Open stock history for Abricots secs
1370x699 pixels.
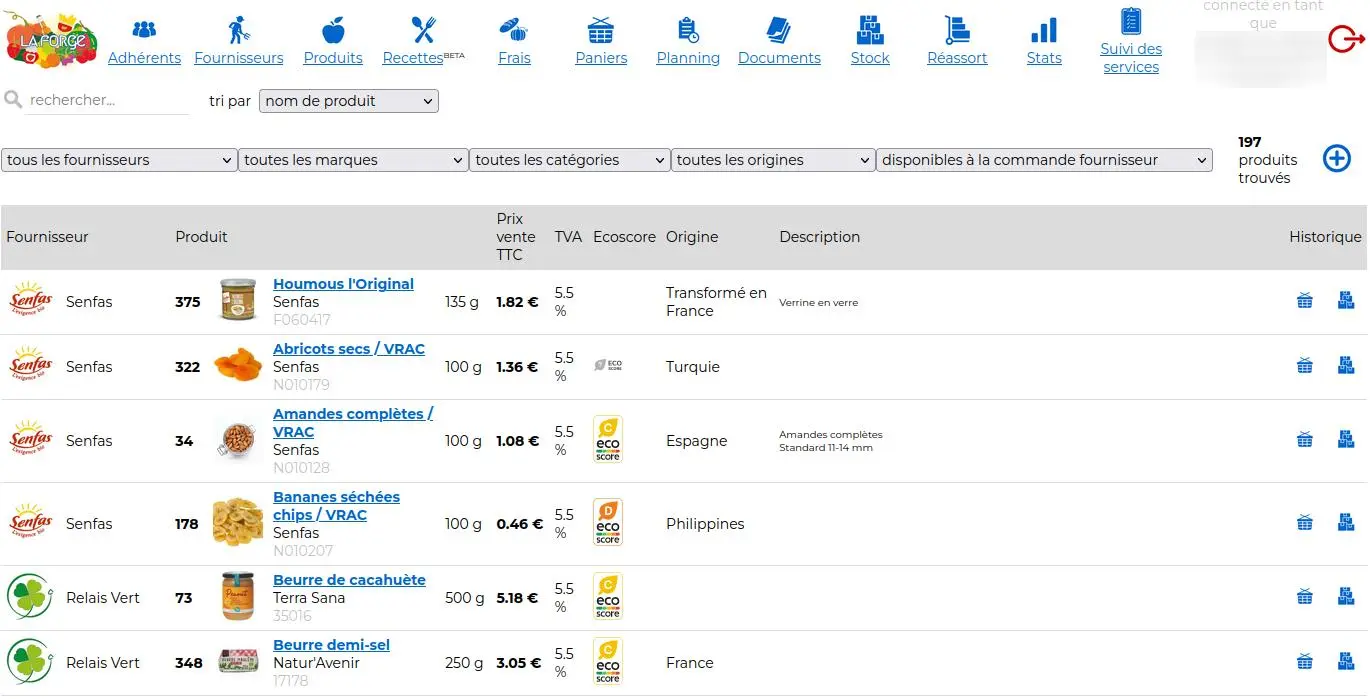pyautogui.click(x=1346, y=365)
